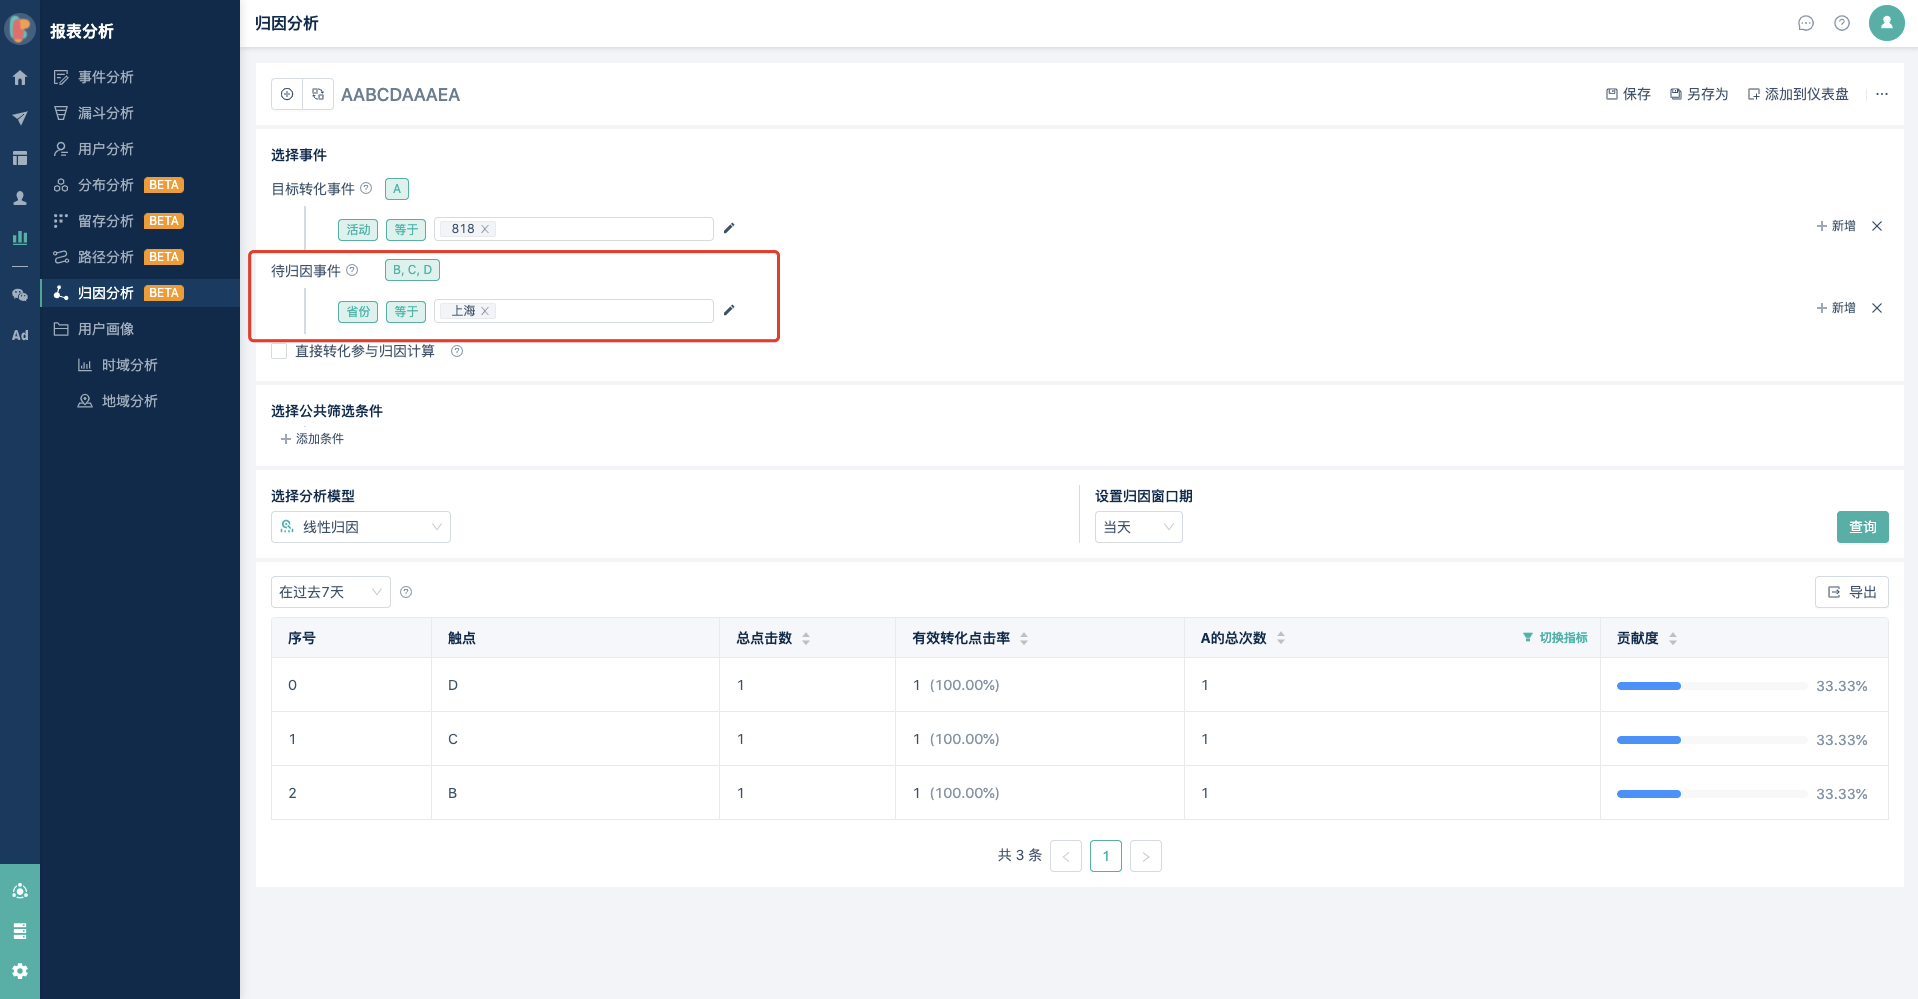The image size is (1918, 999).
Task: Sort by 贡献度 column header
Action: [1673, 638]
